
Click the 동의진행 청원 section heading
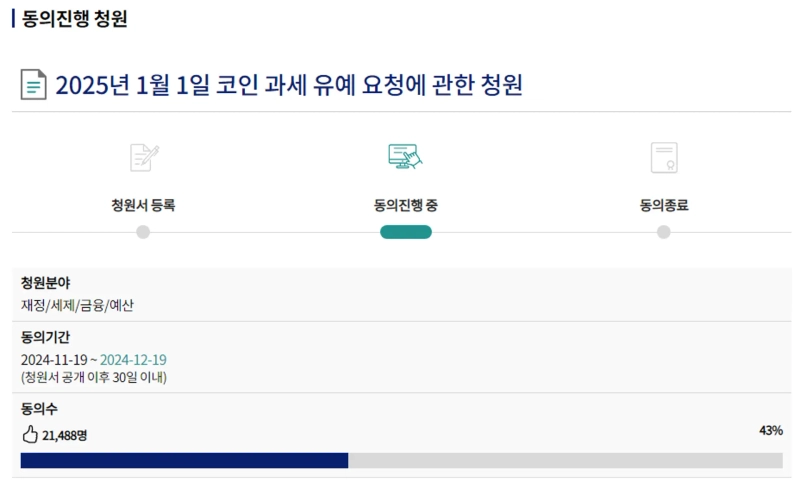point(75,19)
